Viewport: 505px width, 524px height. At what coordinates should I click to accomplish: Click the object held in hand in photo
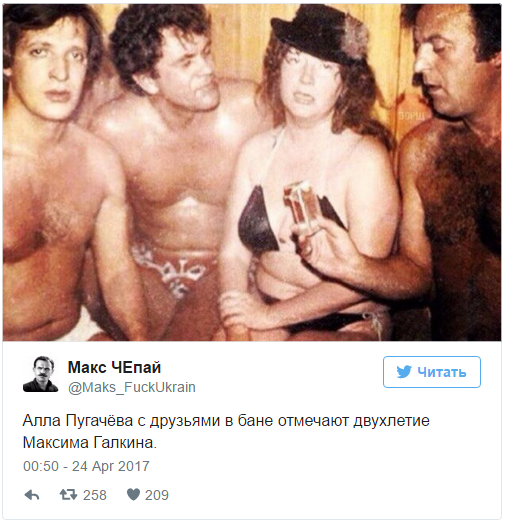[x=302, y=207]
